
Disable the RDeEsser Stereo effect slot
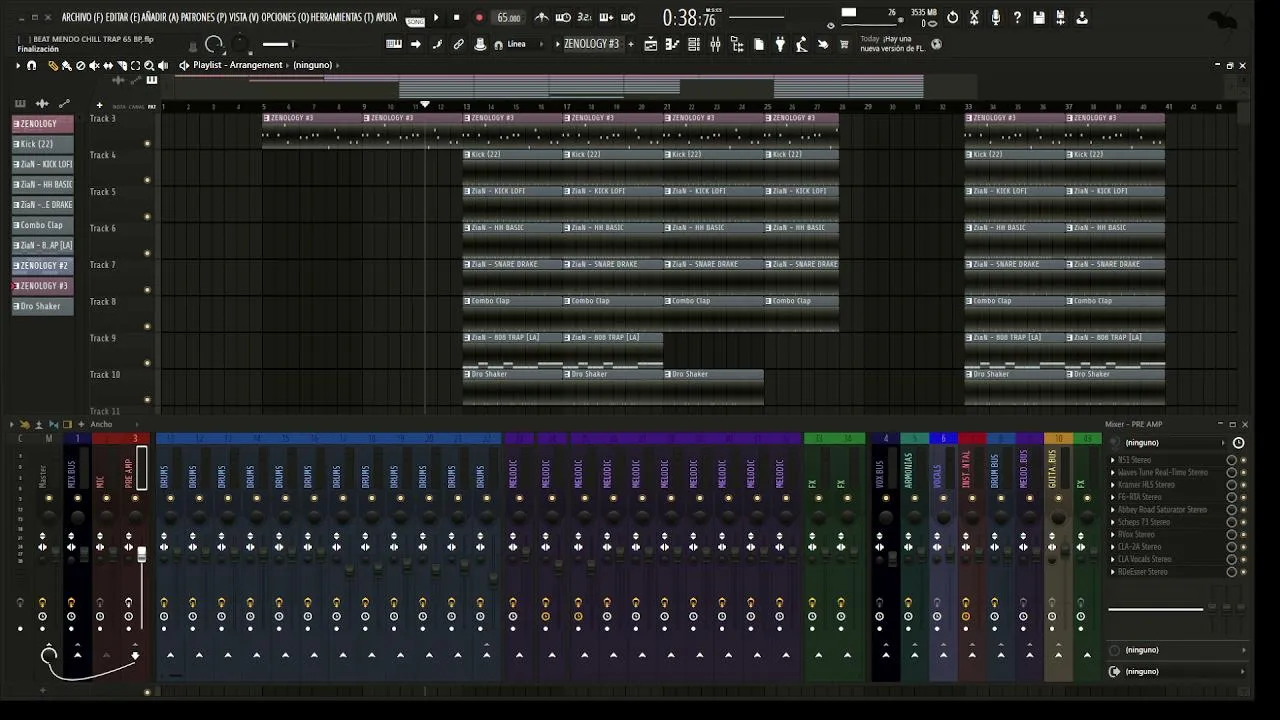pyautogui.click(x=1243, y=572)
